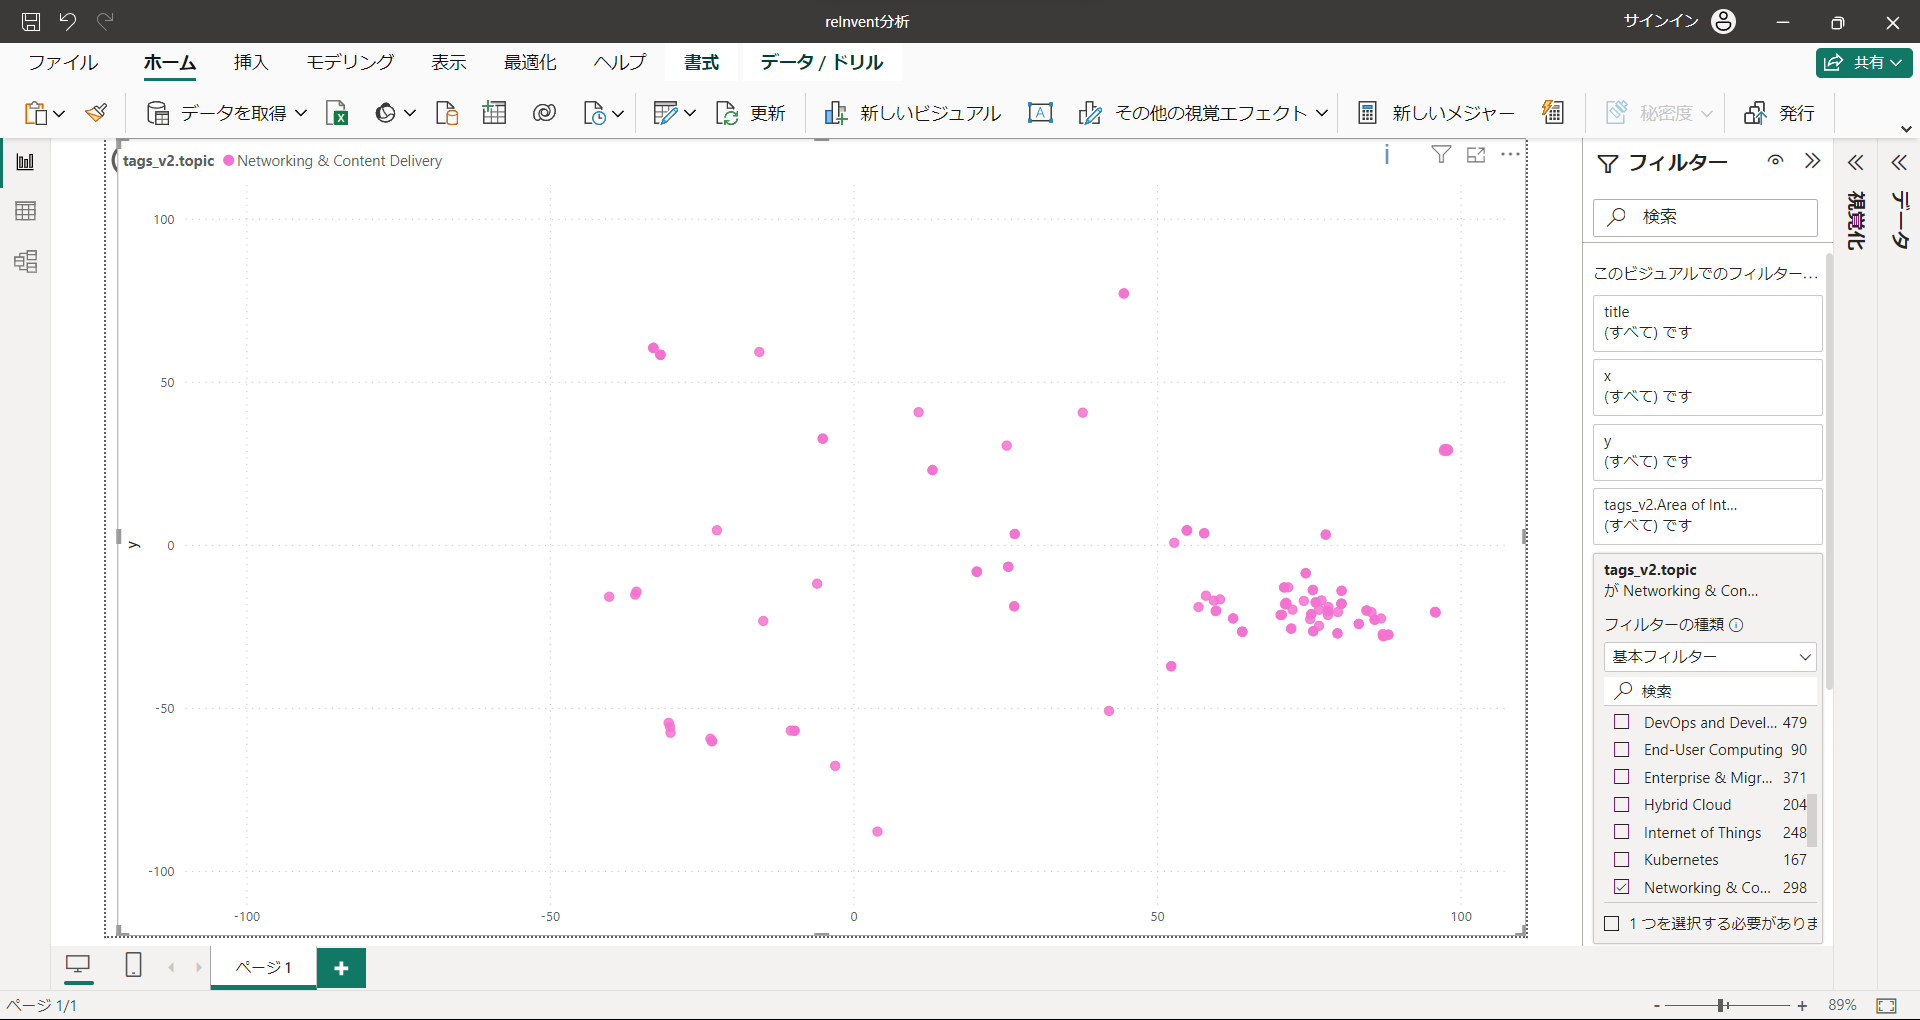Click the Excel workbook import icon
Screen dimensions: 1920x1020
tap(337, 113)
